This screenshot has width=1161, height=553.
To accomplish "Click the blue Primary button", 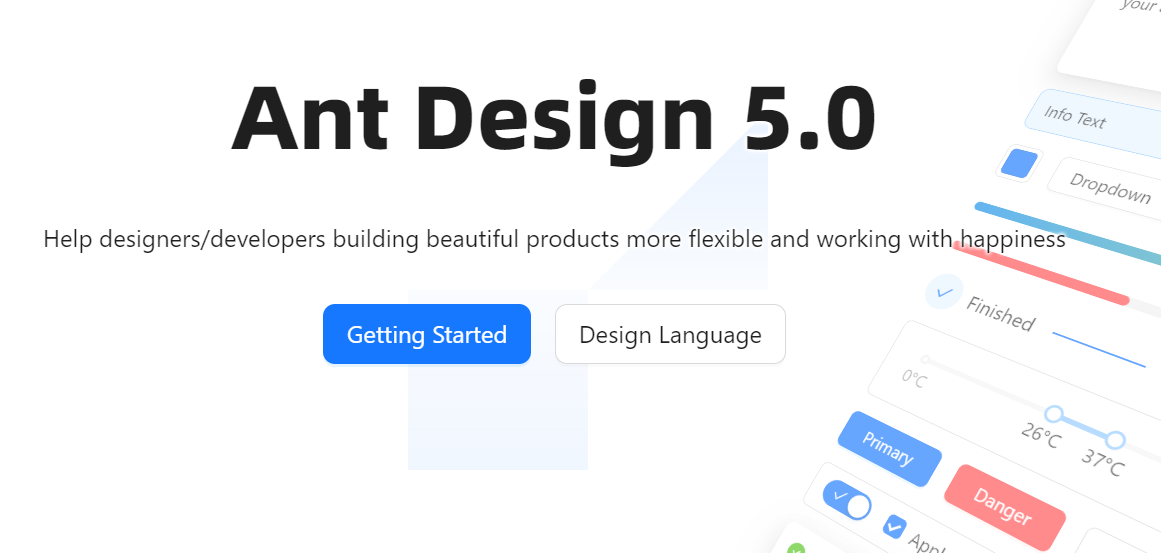I will tap(889, 449).
